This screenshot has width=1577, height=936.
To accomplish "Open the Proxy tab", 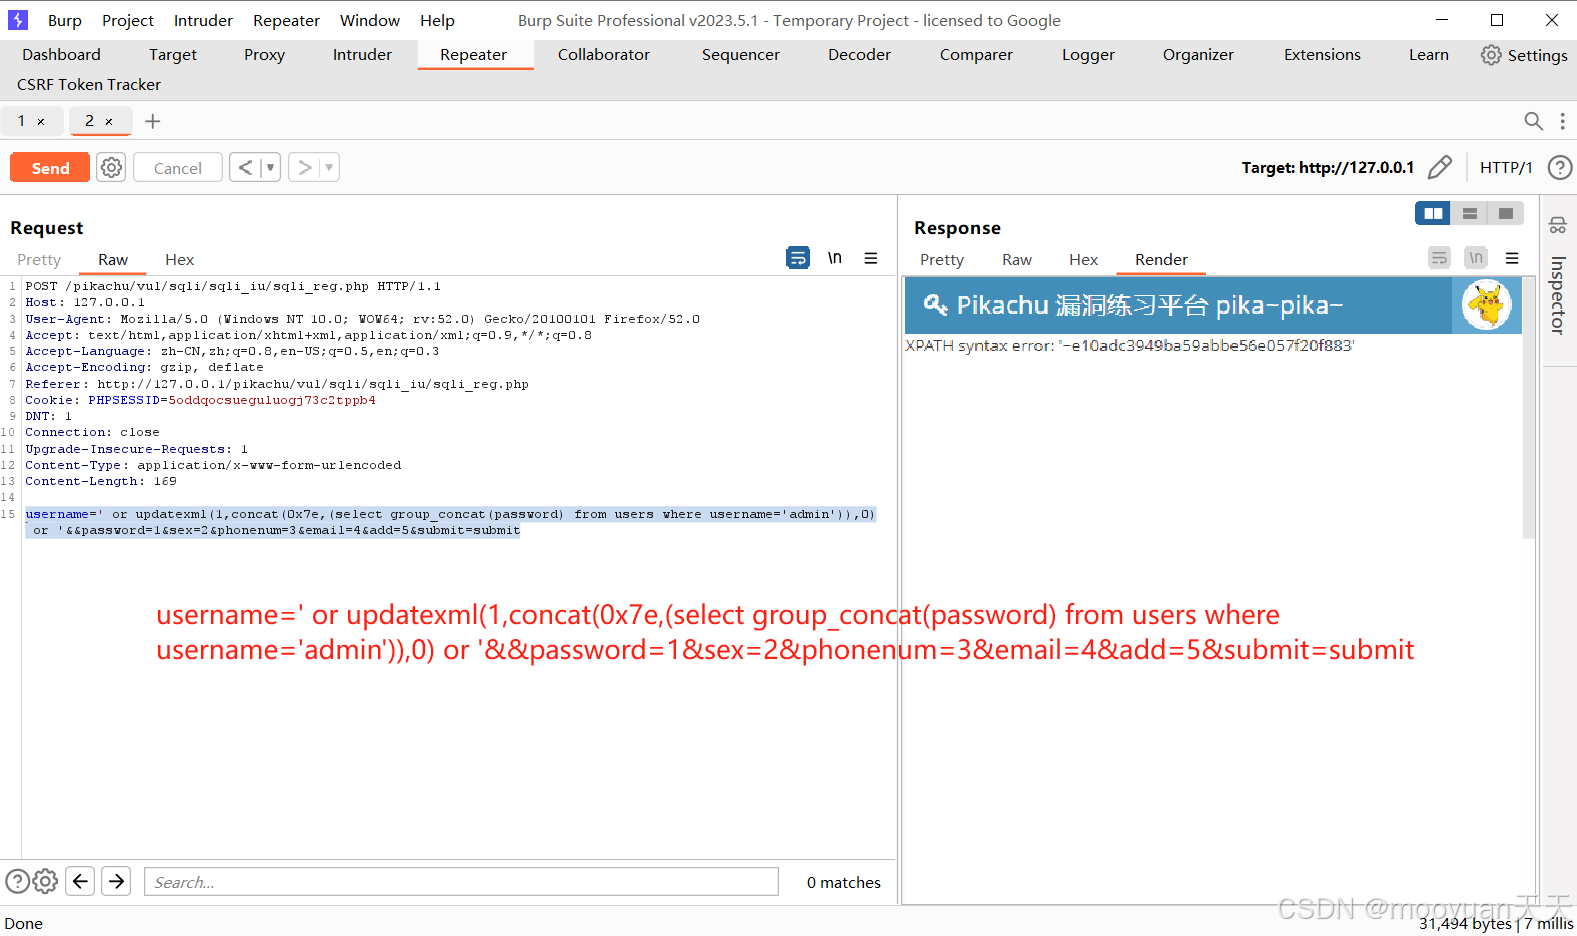I will pos(264,55).
